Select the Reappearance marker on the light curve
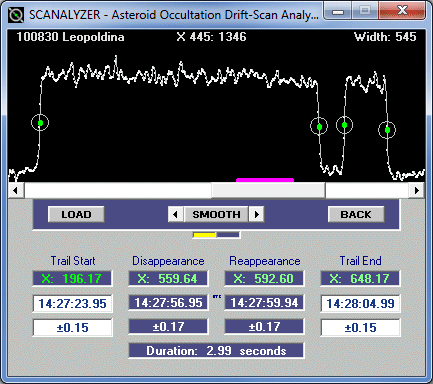 tap(344, 125)
